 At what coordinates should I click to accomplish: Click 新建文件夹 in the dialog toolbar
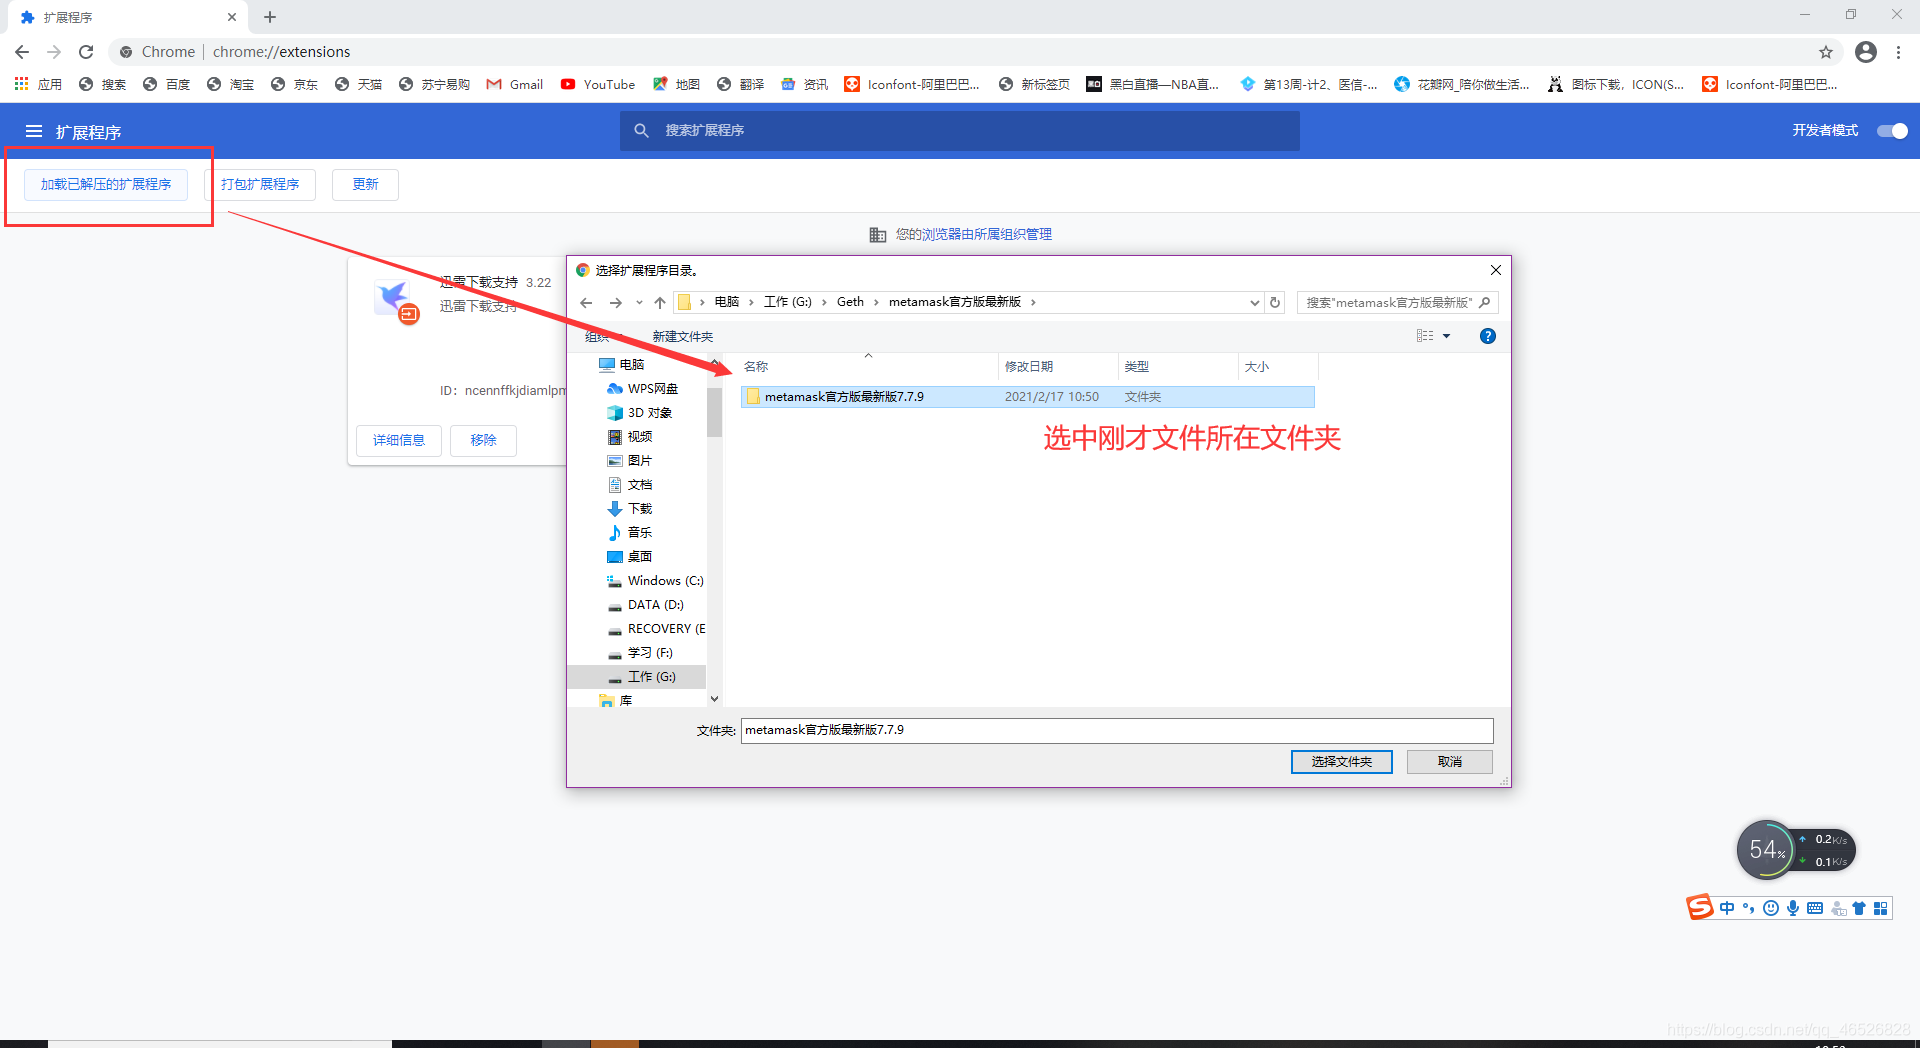tap(683, 336)
